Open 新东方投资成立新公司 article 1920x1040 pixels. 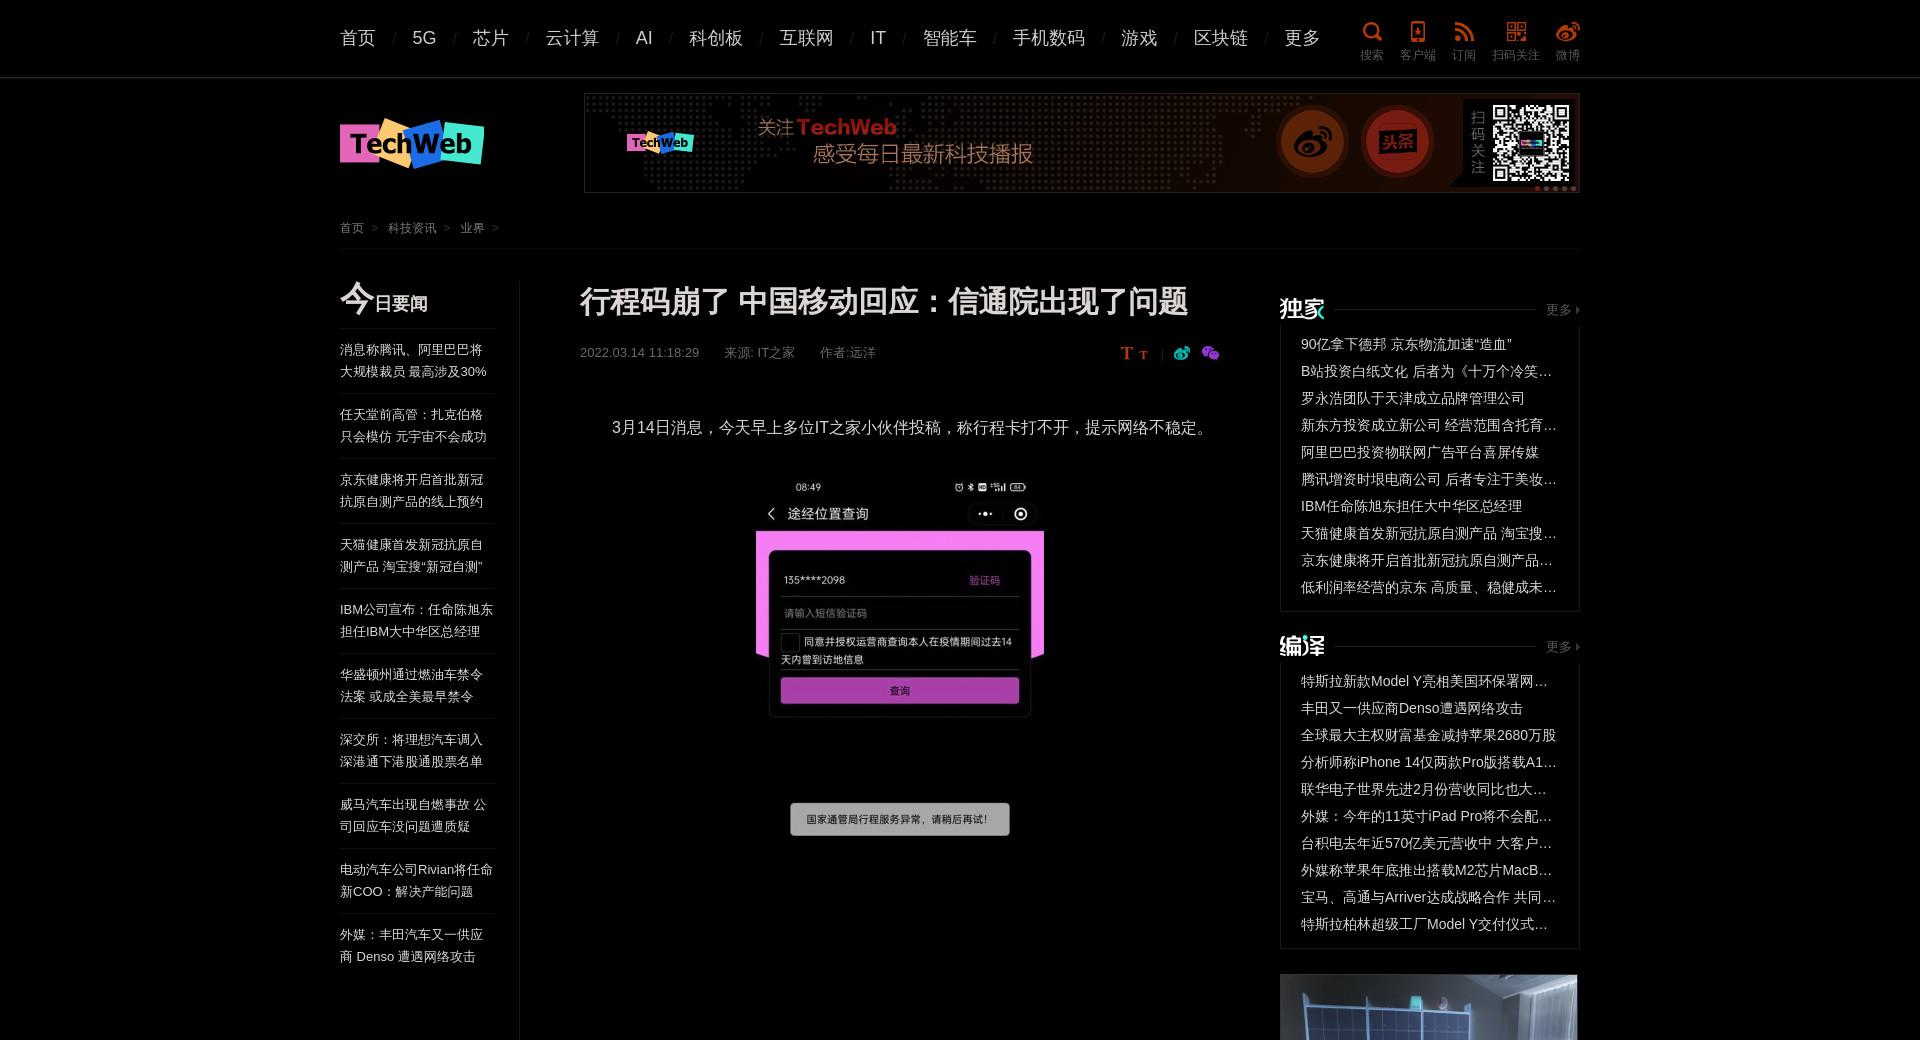point(1428,425)
